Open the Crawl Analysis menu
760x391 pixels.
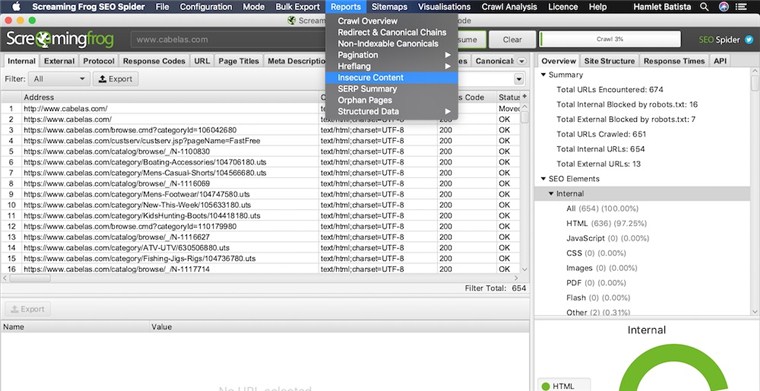tap(509, 7)
